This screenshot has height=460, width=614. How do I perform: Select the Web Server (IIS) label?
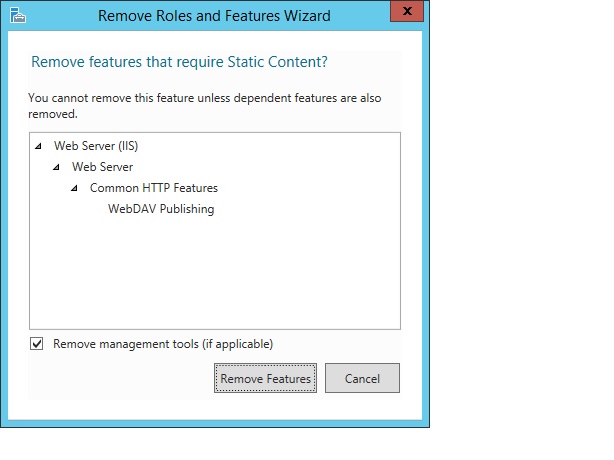point(96,146)
